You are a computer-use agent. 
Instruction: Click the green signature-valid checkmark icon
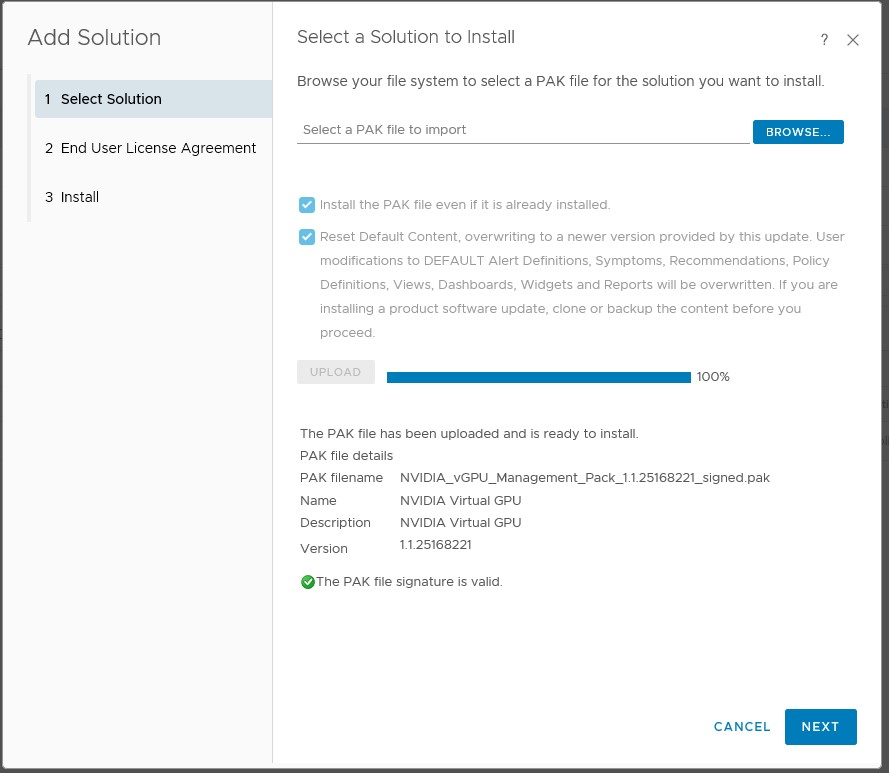[307, 581]
